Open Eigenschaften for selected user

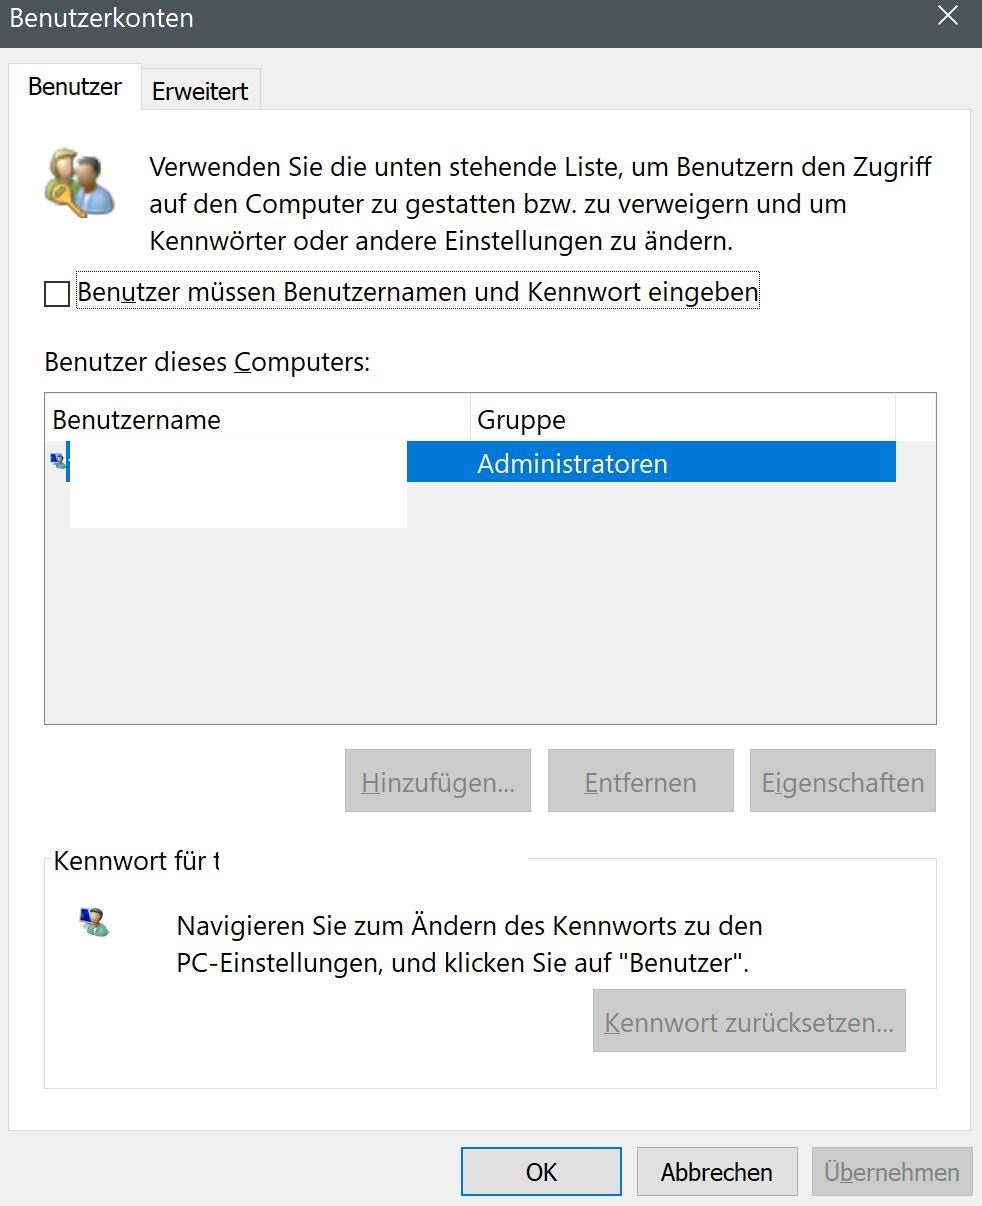coord(843,781)
